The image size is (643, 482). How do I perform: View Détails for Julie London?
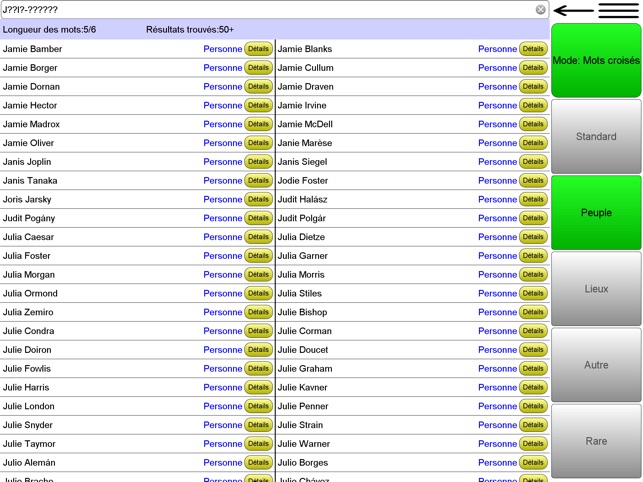pos(258,406)
